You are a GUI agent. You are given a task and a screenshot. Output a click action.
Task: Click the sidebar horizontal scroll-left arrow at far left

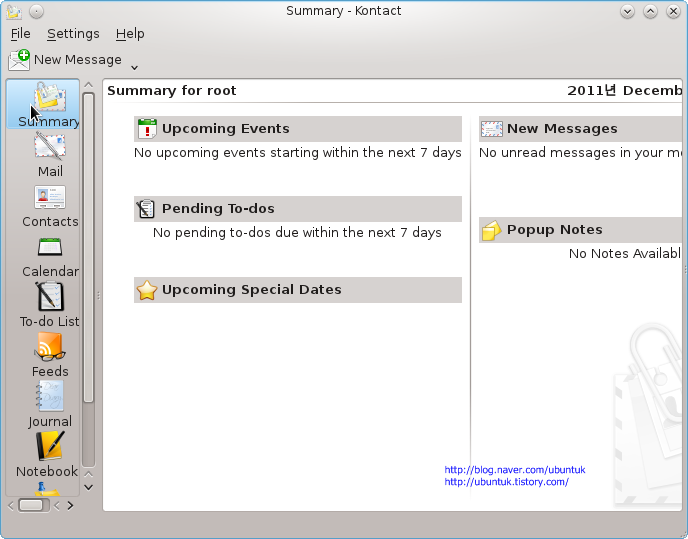pyautogui.click(x=11, y=506)
